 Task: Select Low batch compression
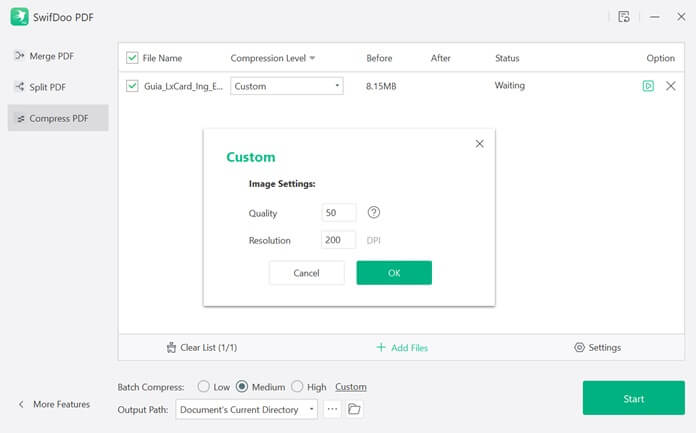203,386
